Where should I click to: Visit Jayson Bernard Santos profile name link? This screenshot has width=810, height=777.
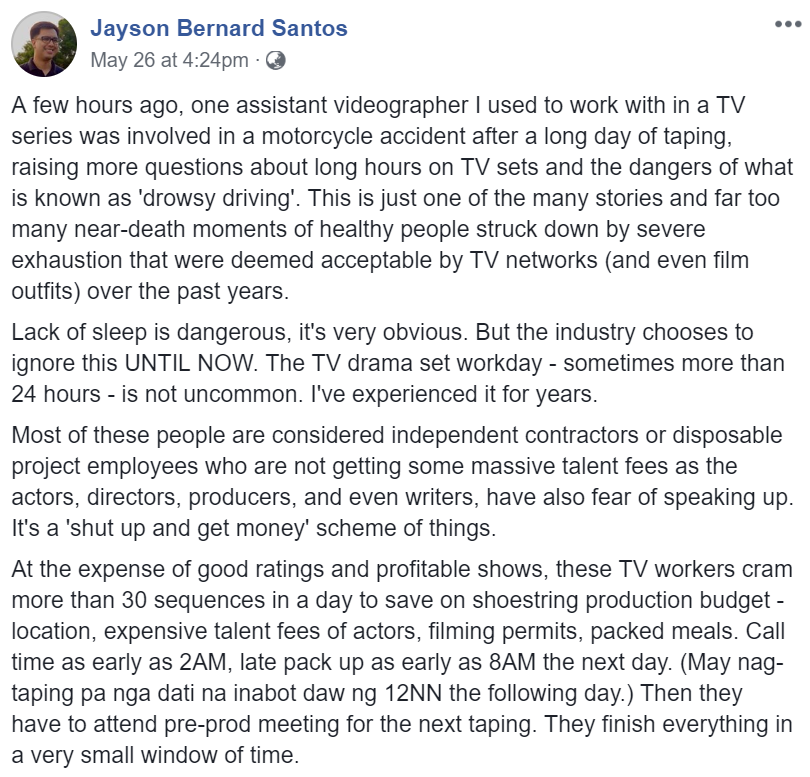tap(219, 28)
